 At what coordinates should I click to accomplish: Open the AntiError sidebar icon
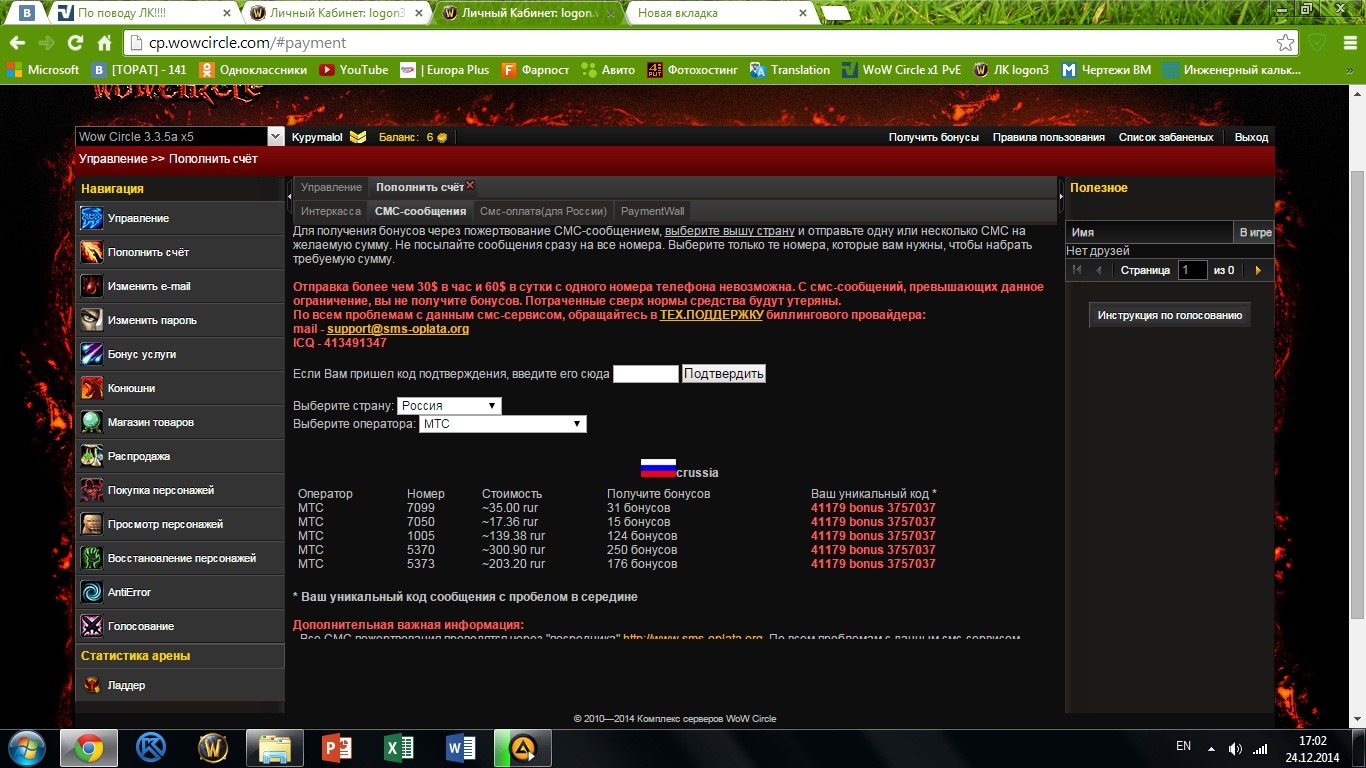point(92,592)
